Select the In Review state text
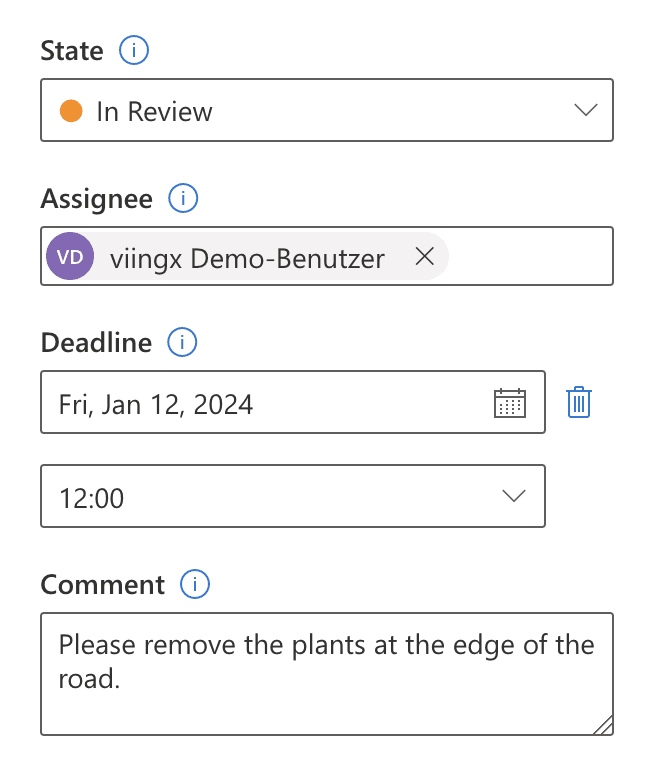This screenshot has width=654, height=776. (x=154, y=111)
